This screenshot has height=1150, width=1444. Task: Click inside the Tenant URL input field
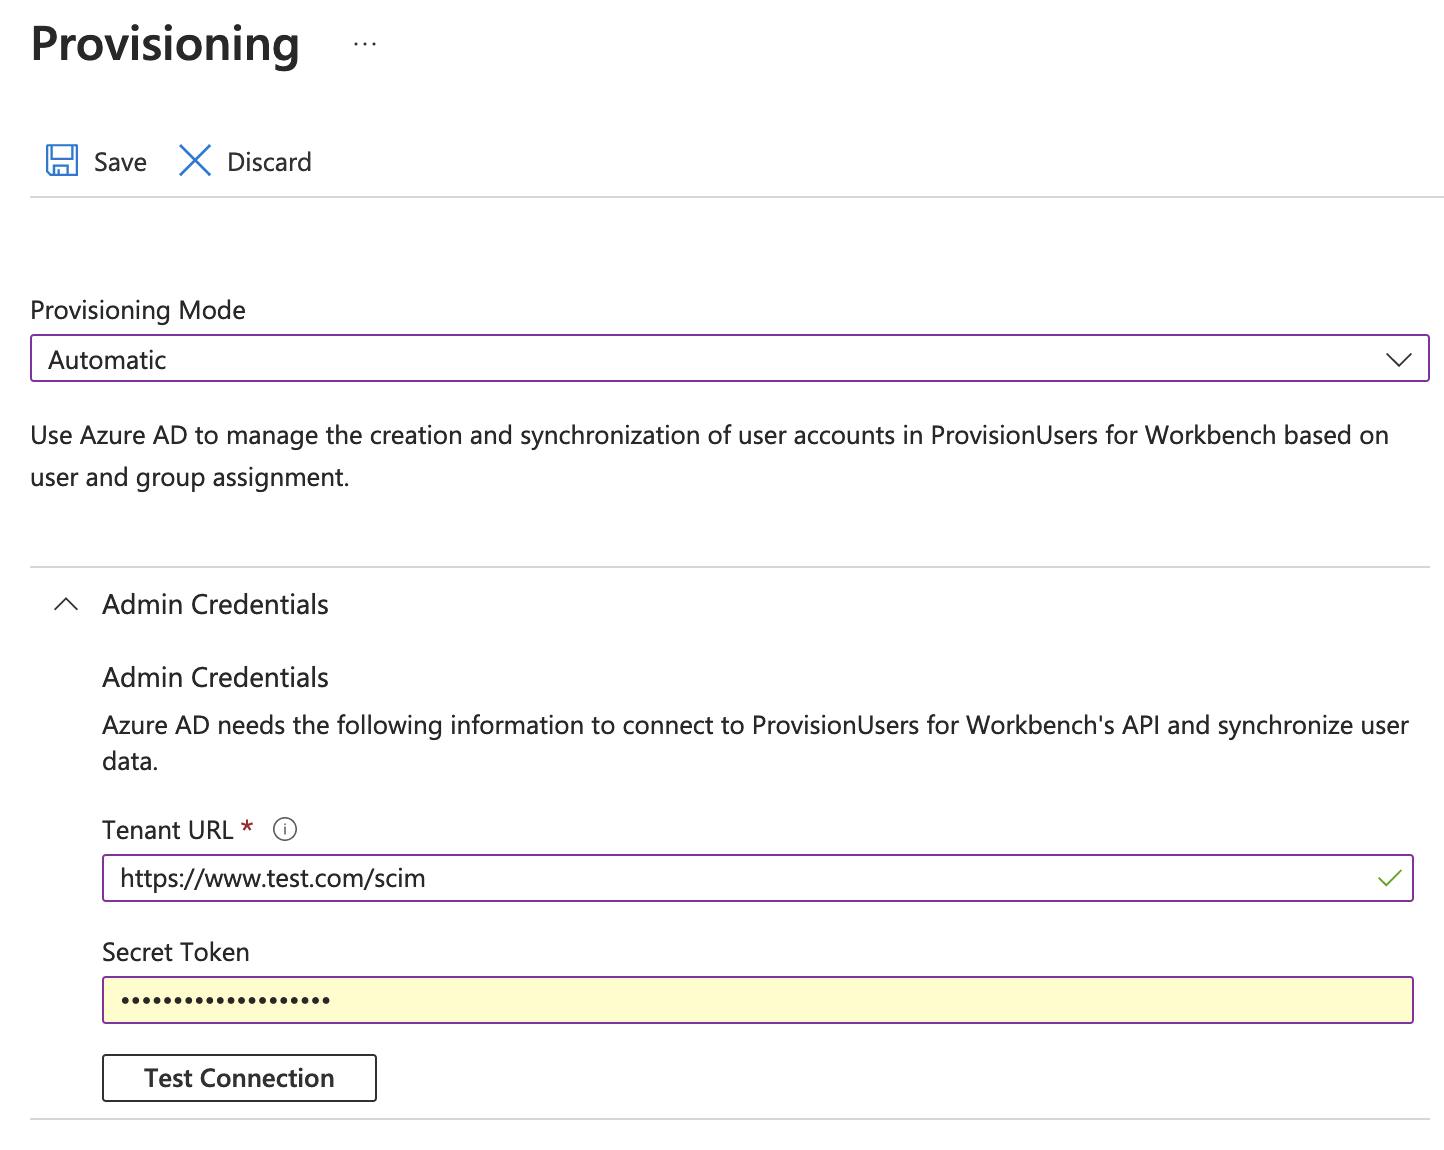click(758, 878)
